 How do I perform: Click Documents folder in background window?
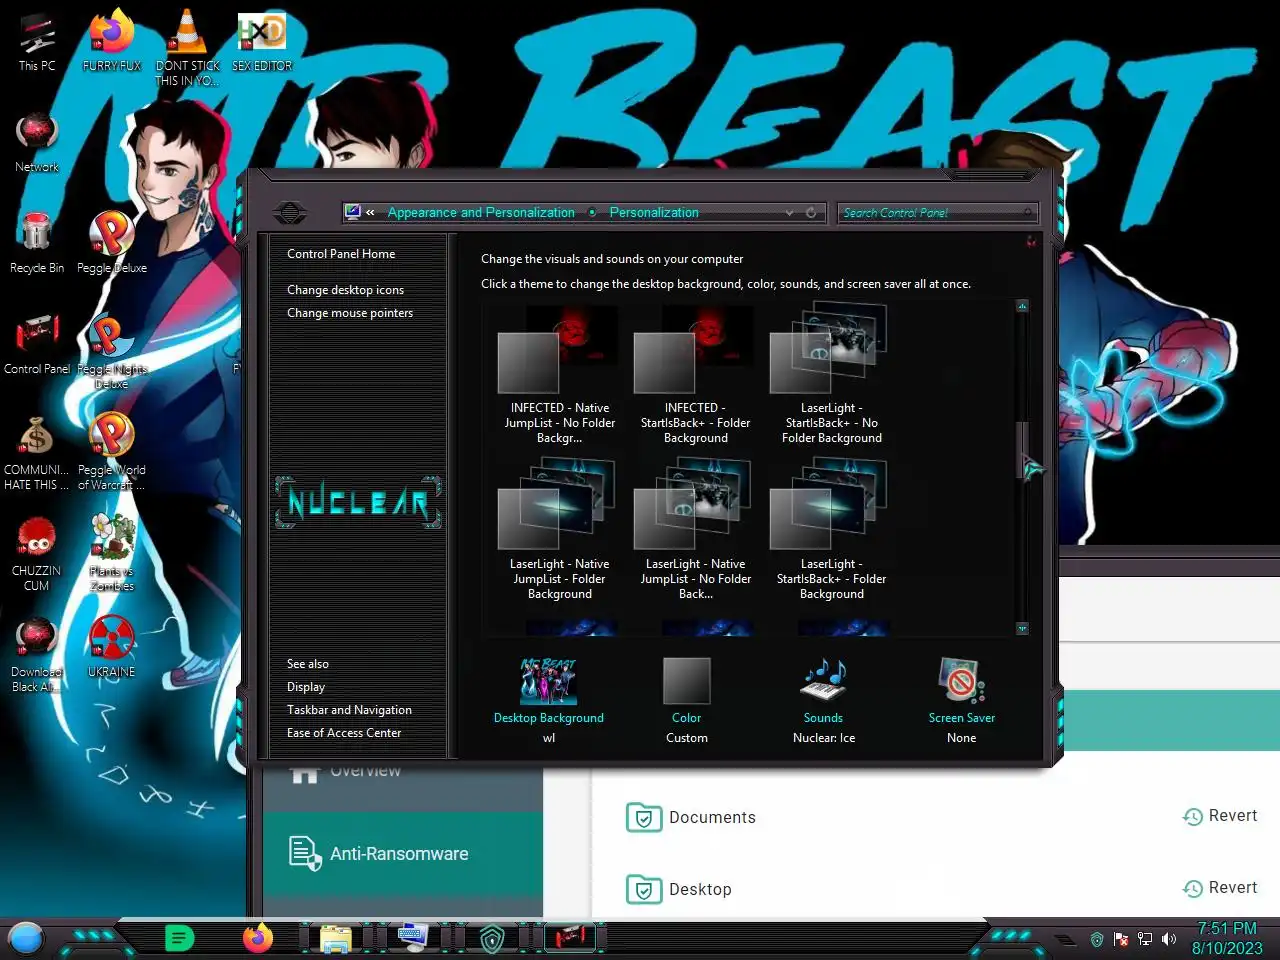tap(691, 817)
